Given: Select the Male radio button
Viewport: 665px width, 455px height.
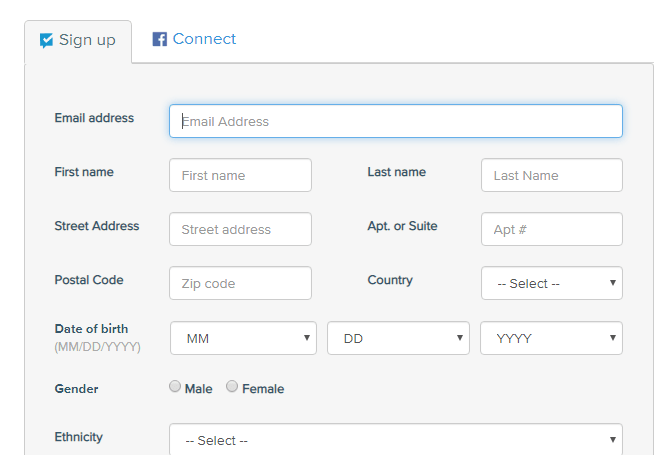Looking at the screenshot, I should [x=175, y=386].
